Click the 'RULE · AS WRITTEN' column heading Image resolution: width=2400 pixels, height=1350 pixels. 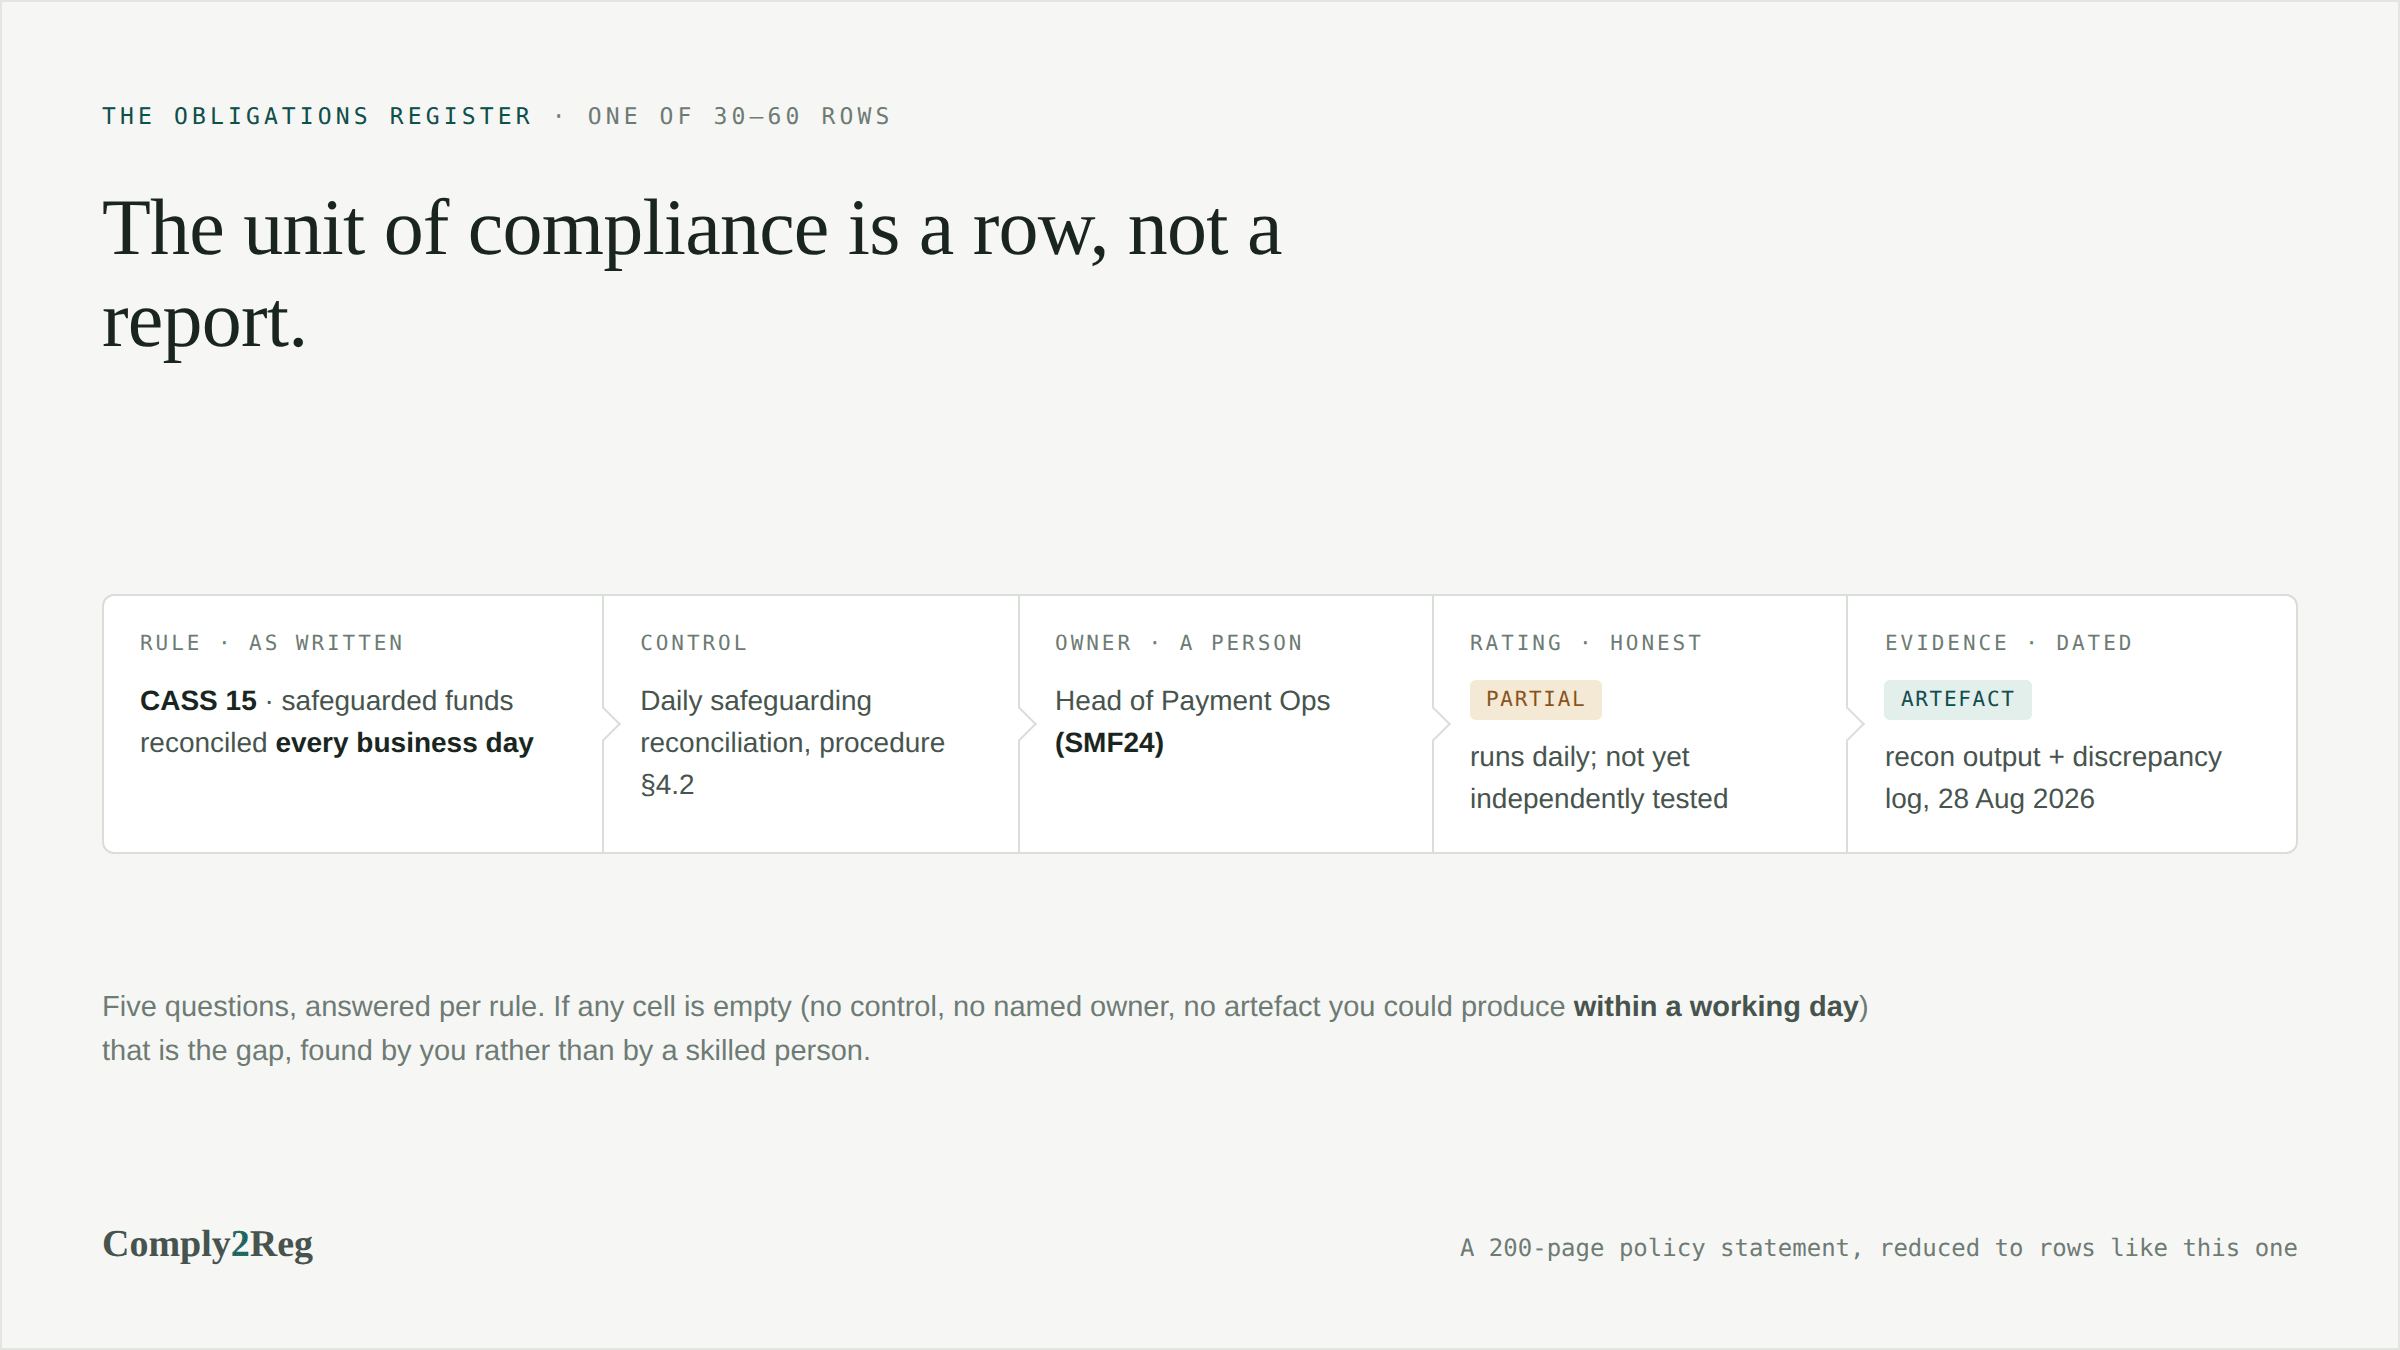(x=272, y=643)
